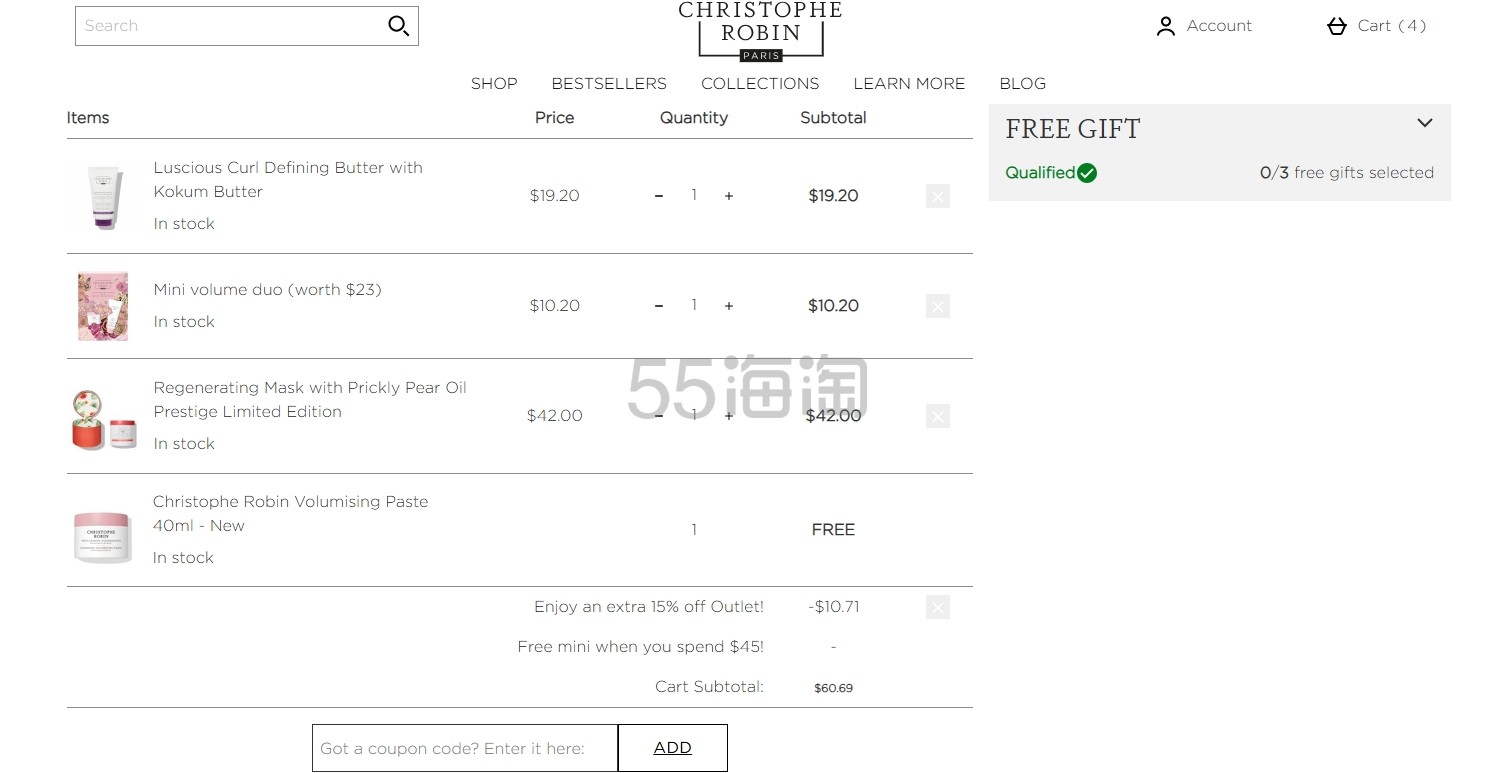Viewport: 1495px width, 773px height.
Task: Open the Account user icon
Action: (x=1165, y=26)
